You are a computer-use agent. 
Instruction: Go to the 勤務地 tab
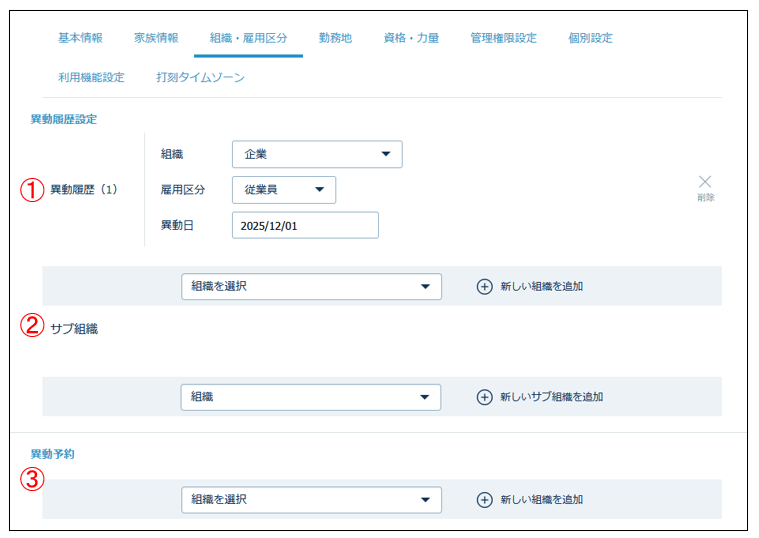coord(335,38)
